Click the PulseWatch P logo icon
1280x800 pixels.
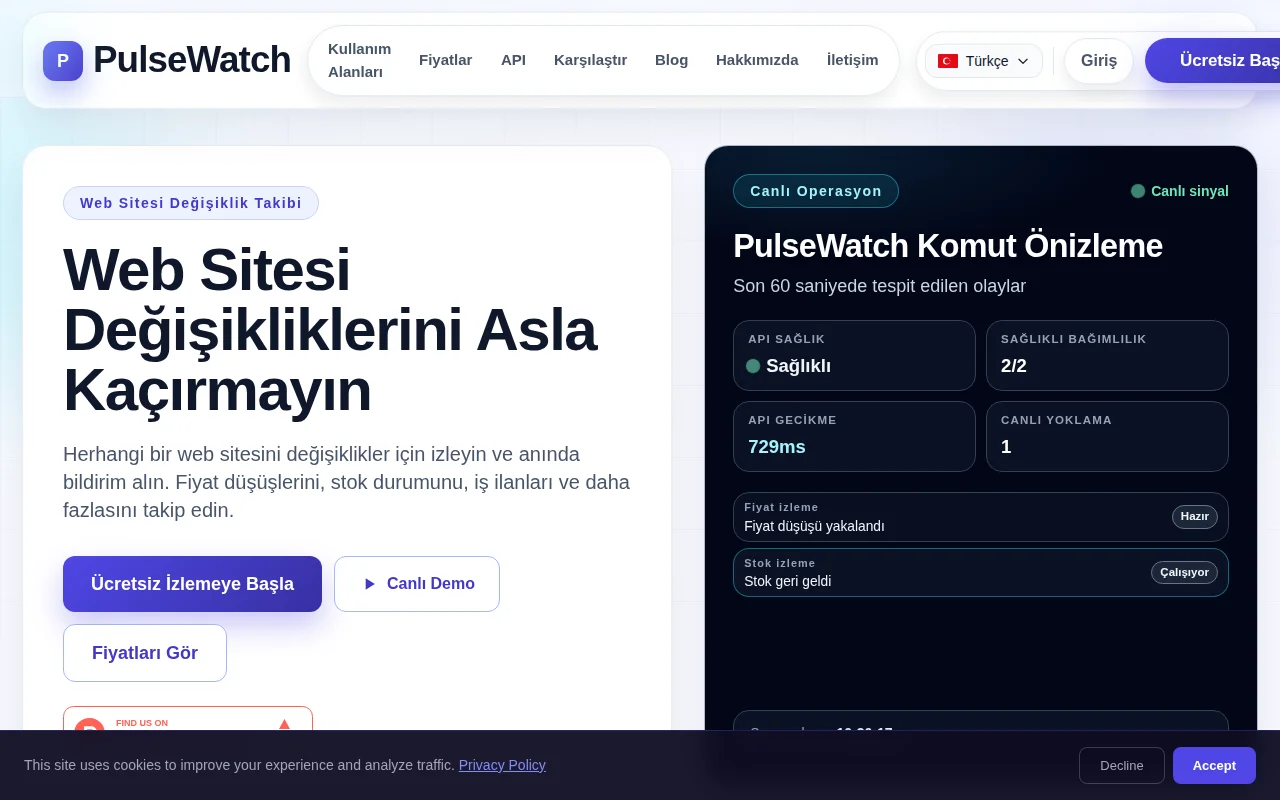[x=63, y=61]
